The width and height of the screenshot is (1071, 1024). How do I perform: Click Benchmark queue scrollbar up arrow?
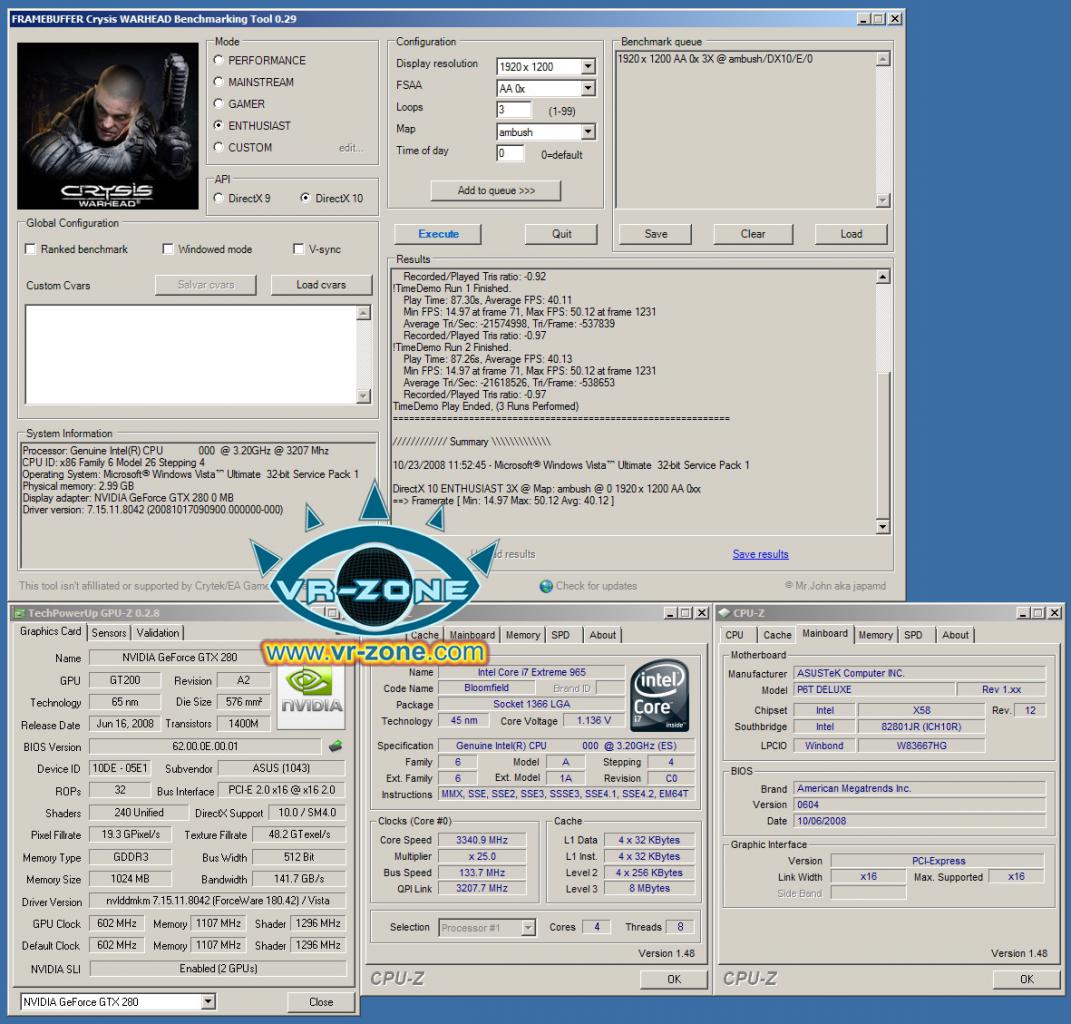coord(883,59)
